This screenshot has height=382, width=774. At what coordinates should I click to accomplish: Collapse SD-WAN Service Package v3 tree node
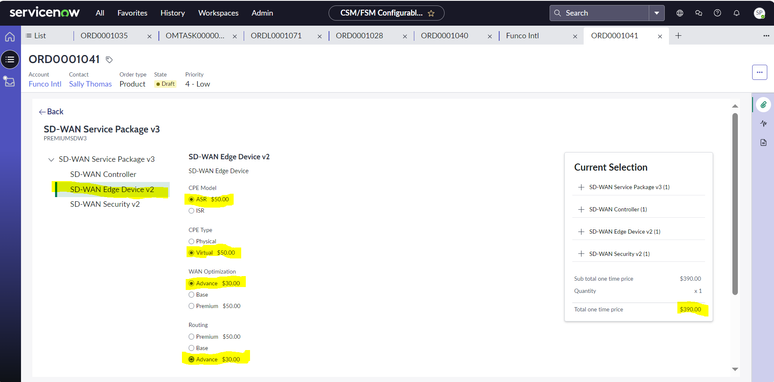(51, 160)
